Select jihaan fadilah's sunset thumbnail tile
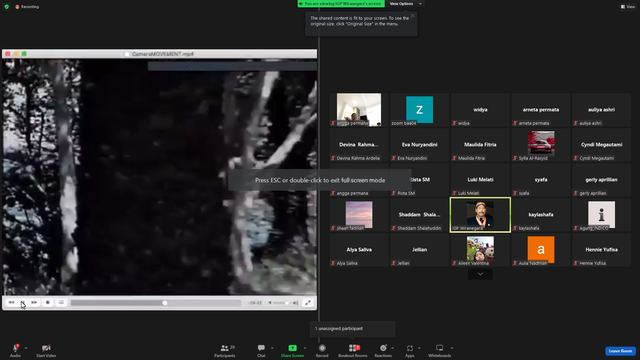The height and width of the screenshot is (360, 640). pyautogui.click(x=359, y=215)
